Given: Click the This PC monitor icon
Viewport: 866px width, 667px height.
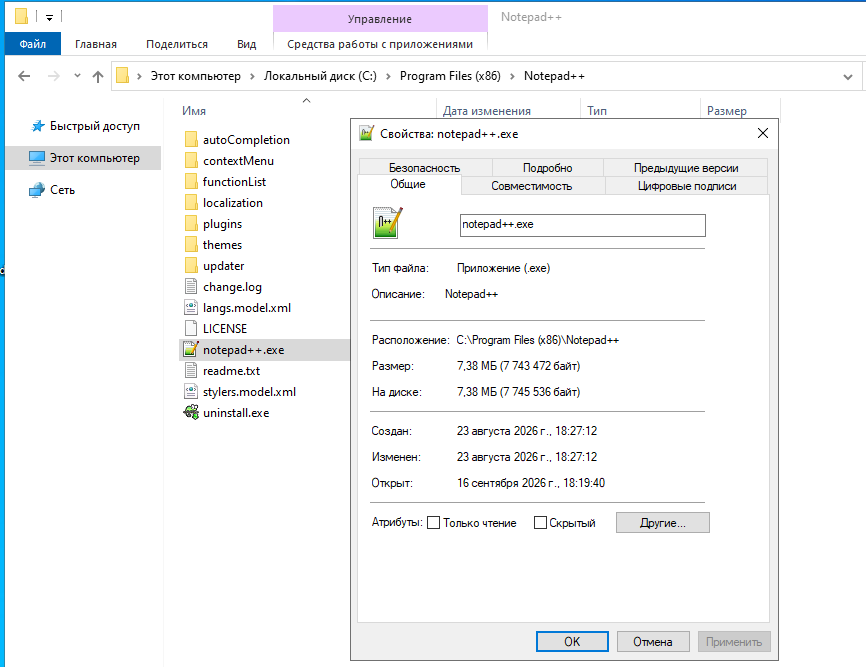Looking at the screenshot, I should 37,158.
